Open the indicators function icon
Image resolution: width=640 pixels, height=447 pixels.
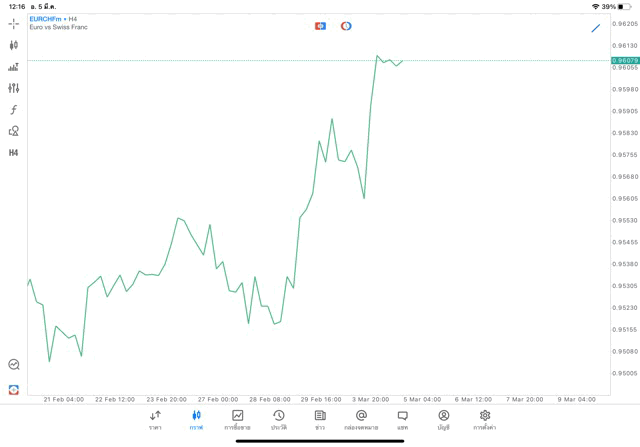(x=14, y=110)
